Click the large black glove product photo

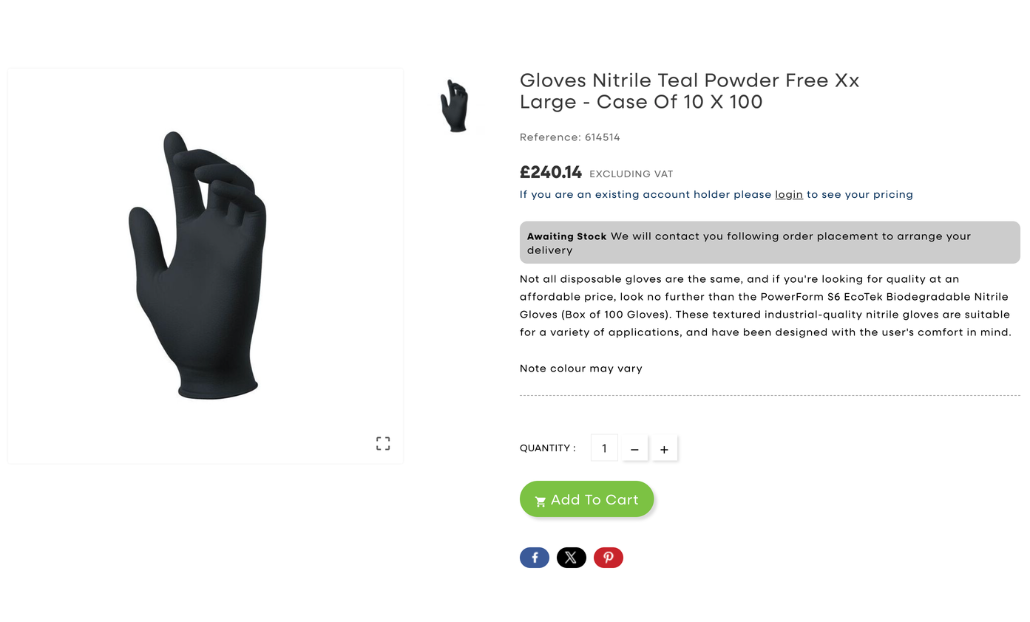(x=205, y=265)
